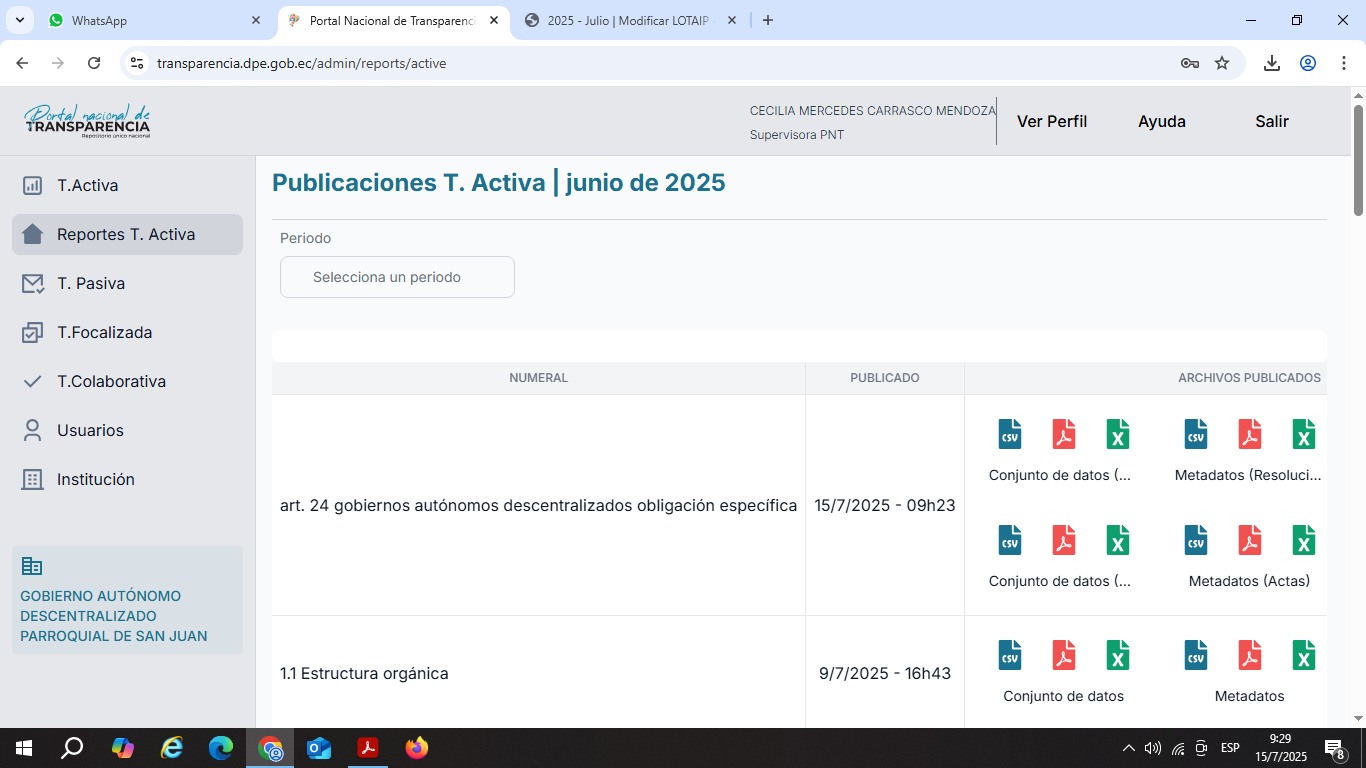Open PDF of Metadatos (Actas)
The height and width of the screenshot is (768, 1366).
click(x=1250, y=540)
